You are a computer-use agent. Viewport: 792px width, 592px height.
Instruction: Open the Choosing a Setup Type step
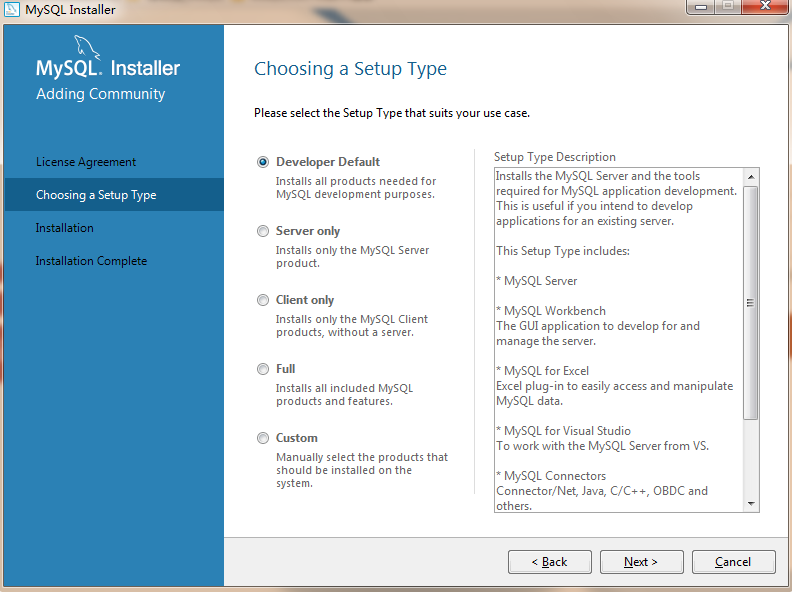tap(114, 194)
